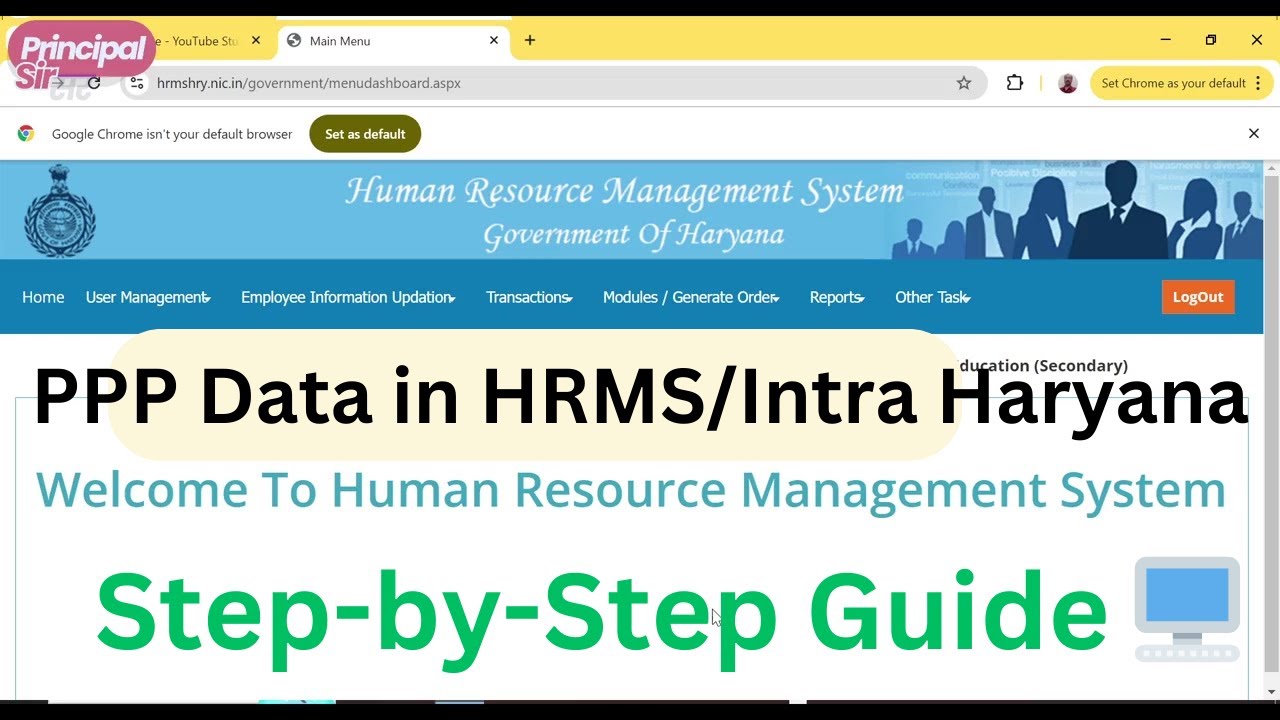Close the YouTube Studio tab

coord(256,40)
